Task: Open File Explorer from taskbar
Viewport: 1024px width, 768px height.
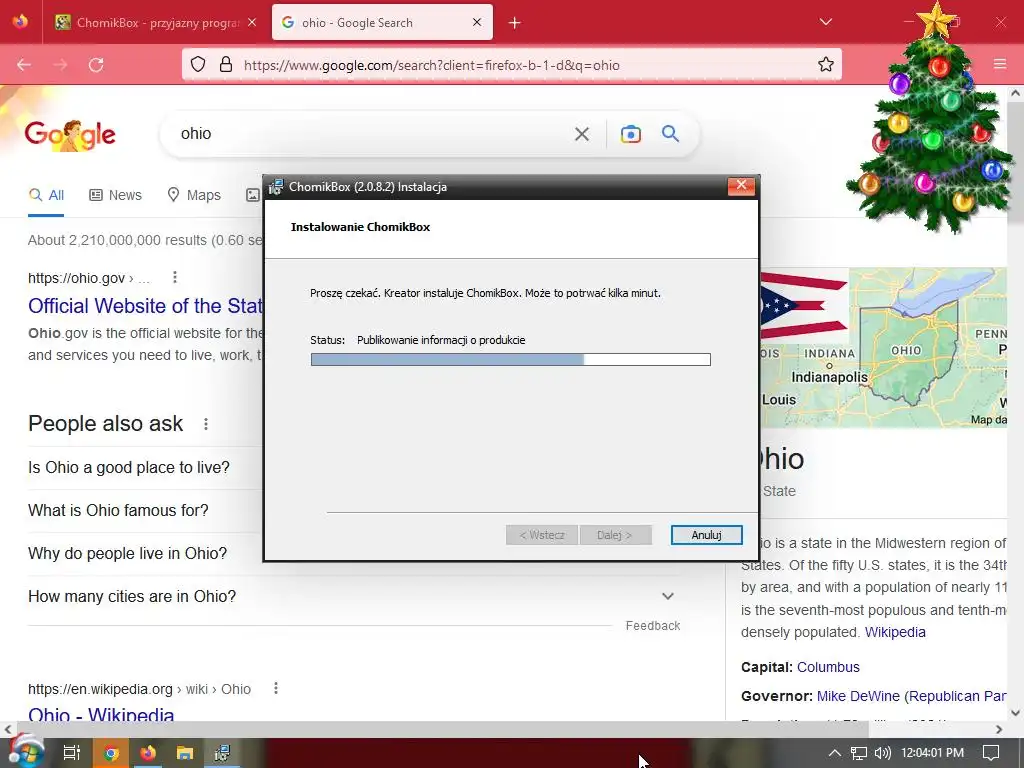Action: 185,753
